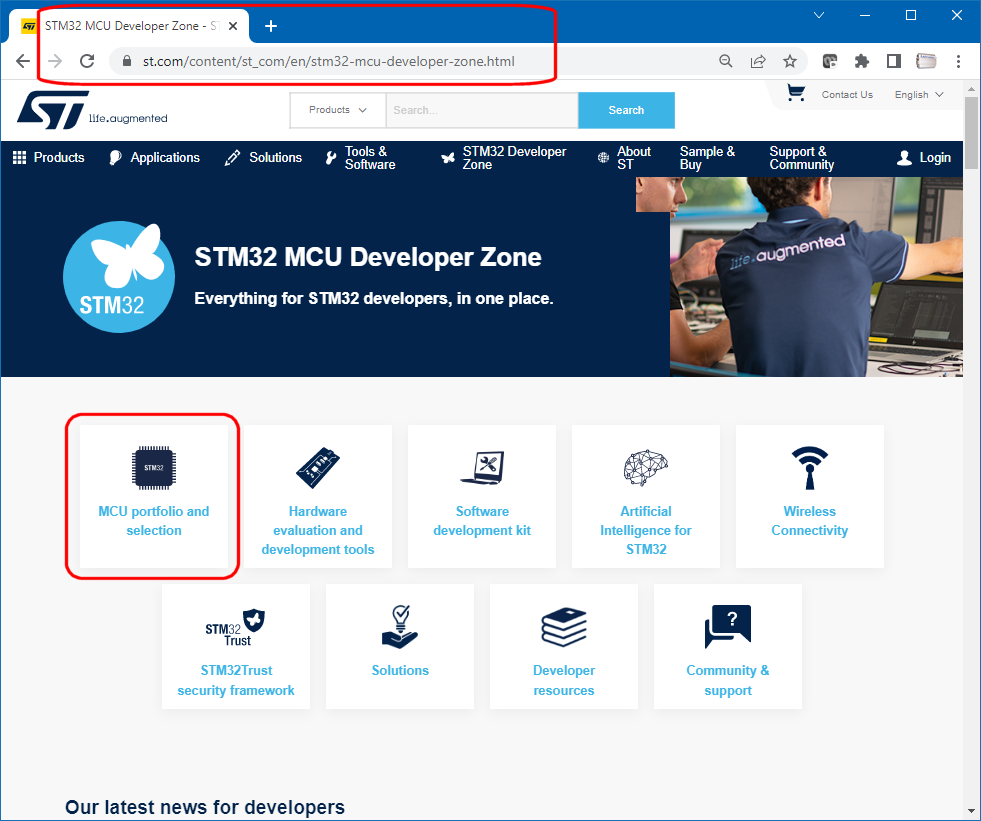
Task: Click the profile avatar in Chrome toolbar
Action: click(x=926, y=61)
